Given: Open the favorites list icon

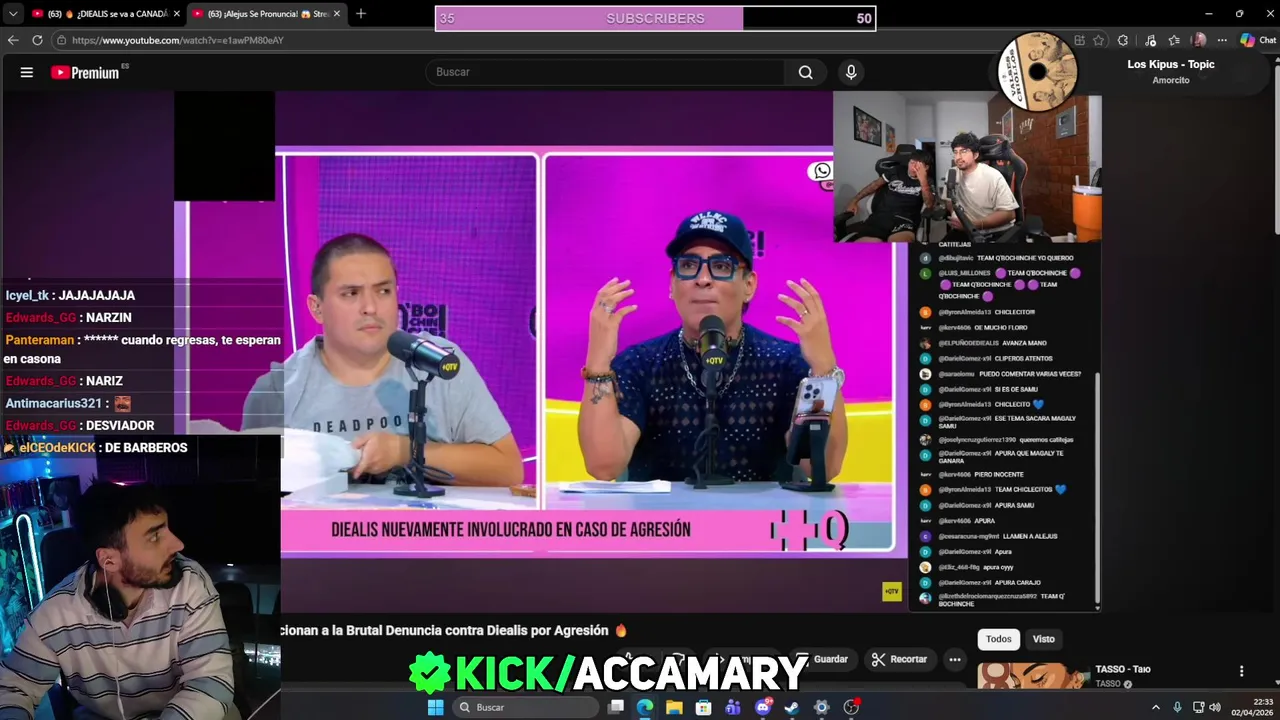Looking at the screenshot, I should (1175, 40).
